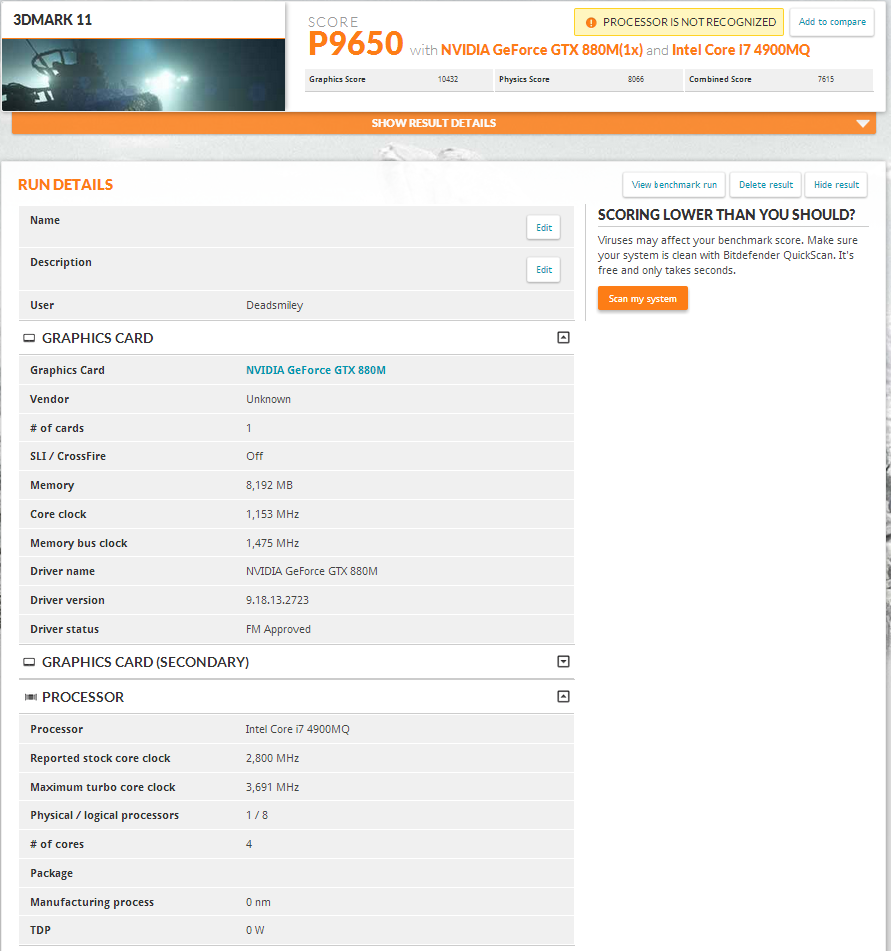Click the monitor icon beside GRAPHICS CARD (SECONDARY)
The height and width of the screenshot is (951, 891).
pyautogui.click(x=29, y=662)
